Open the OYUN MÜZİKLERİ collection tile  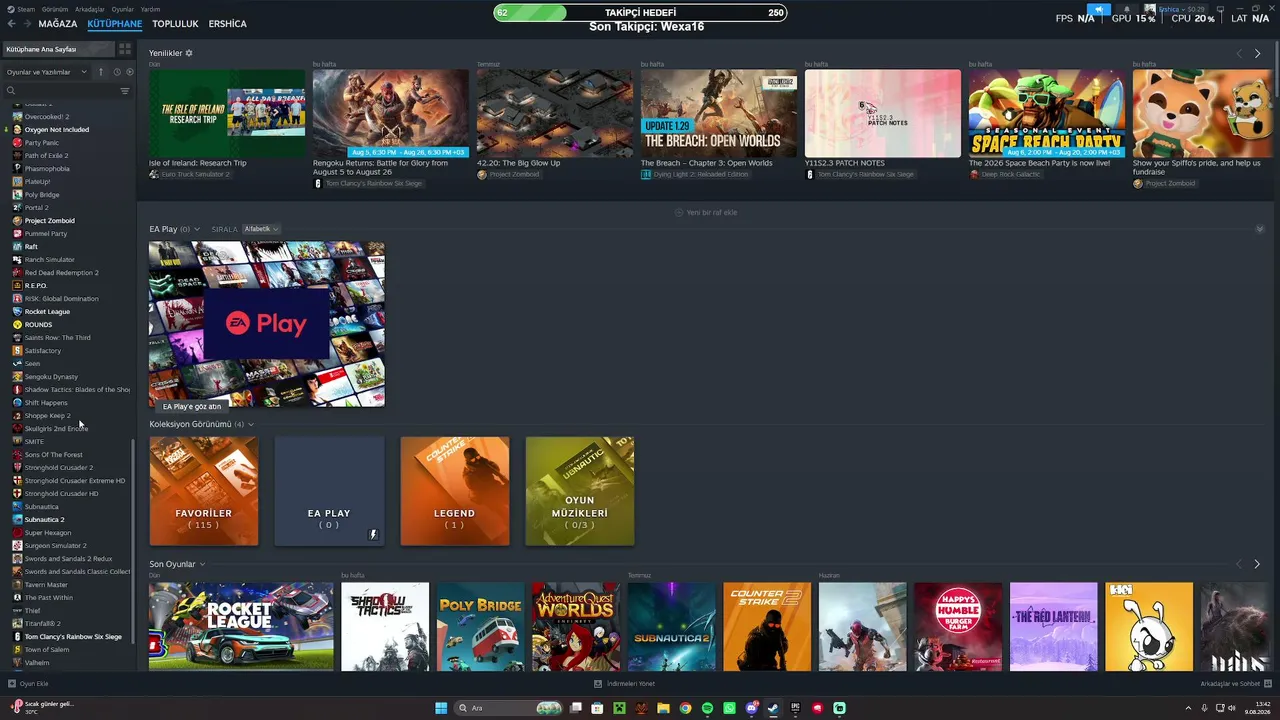coord(580,491)
